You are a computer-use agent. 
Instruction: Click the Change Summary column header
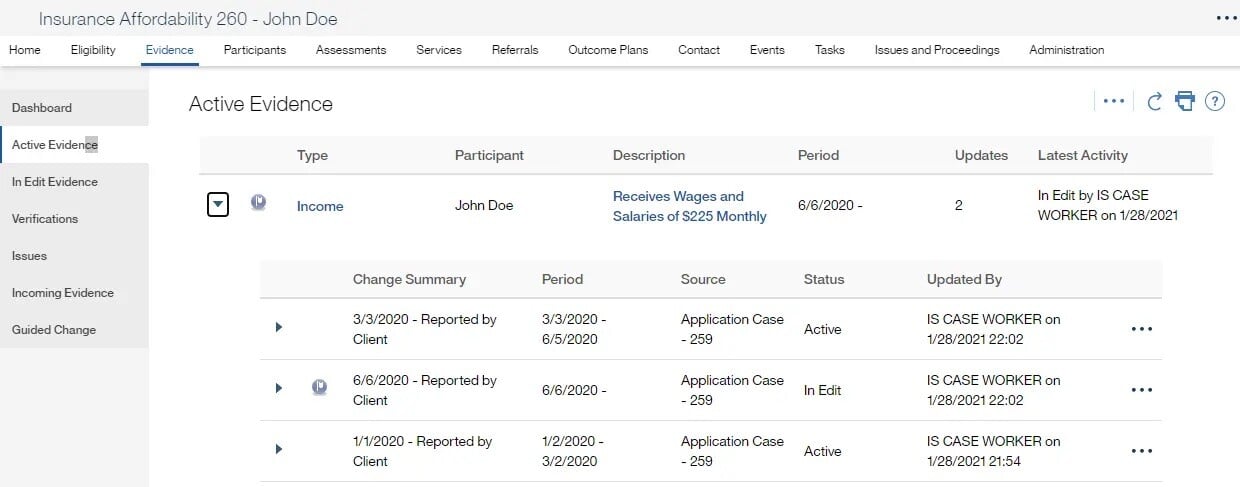(409, 279)
